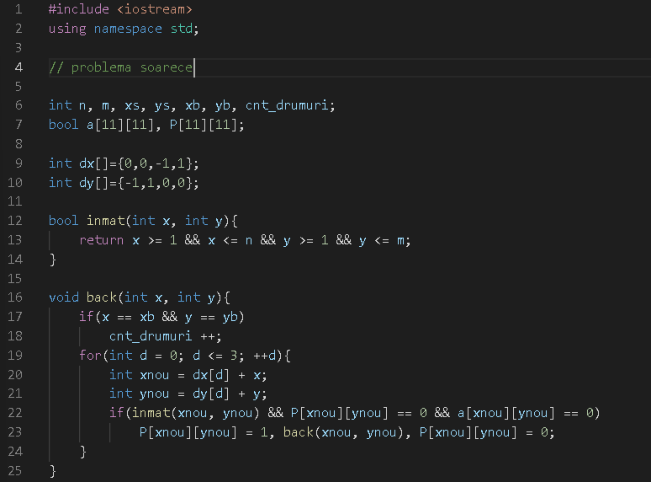Click 'std' in the using namespace line
The image size is (651, 482).
point(183,28)
